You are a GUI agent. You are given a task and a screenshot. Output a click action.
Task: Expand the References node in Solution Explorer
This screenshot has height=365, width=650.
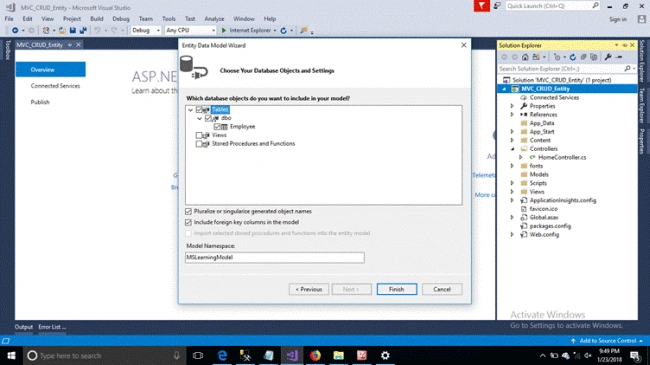pyautogui.click(x=512, y=114)
